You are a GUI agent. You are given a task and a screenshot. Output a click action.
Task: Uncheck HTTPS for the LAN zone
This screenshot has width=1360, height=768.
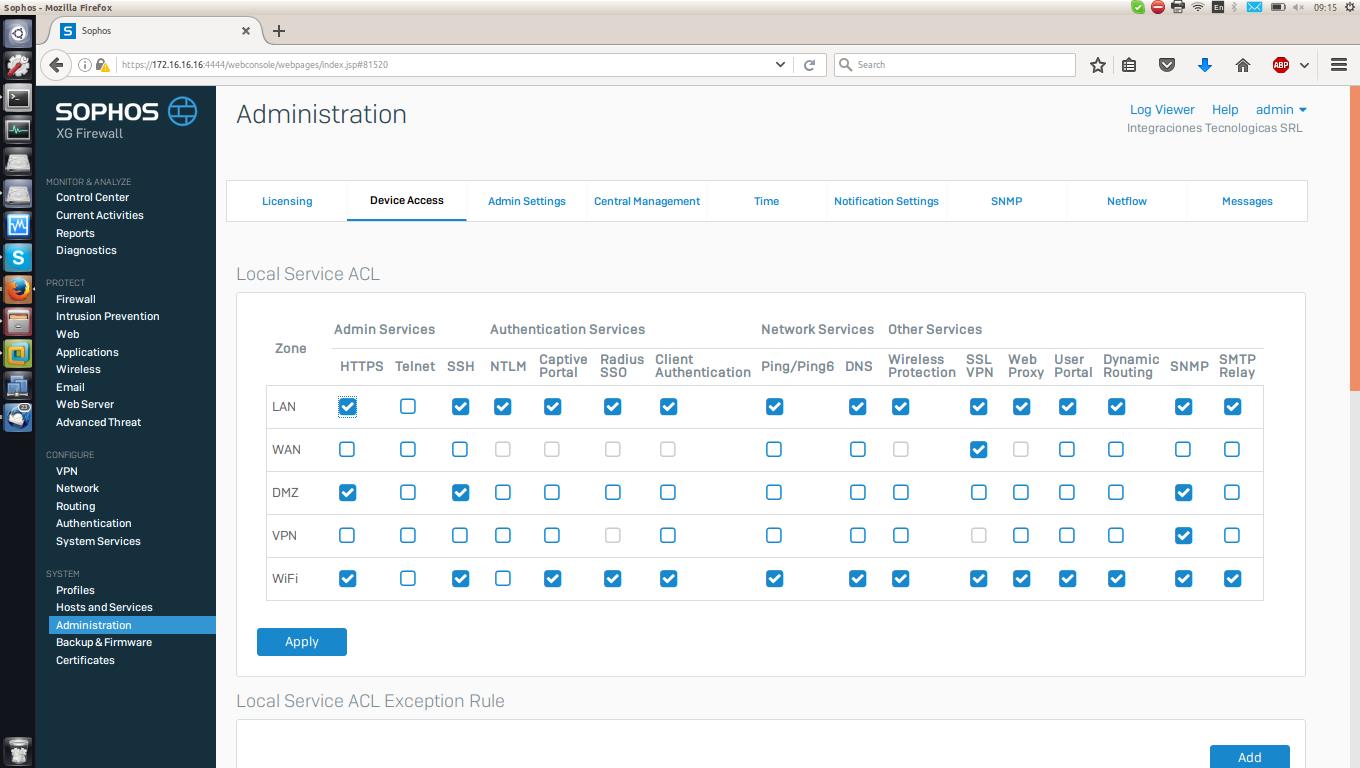[347, 406]
